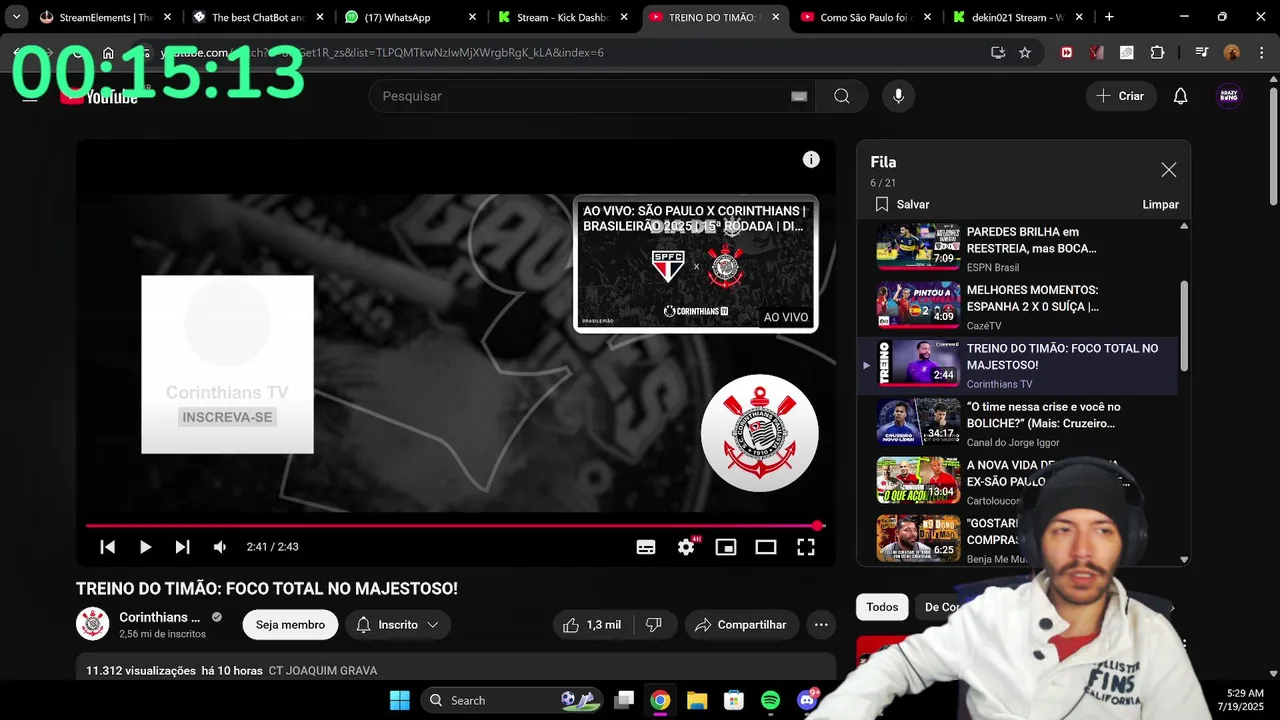
Task: Click the video progress bar
Action: click(x=455, y=525)
